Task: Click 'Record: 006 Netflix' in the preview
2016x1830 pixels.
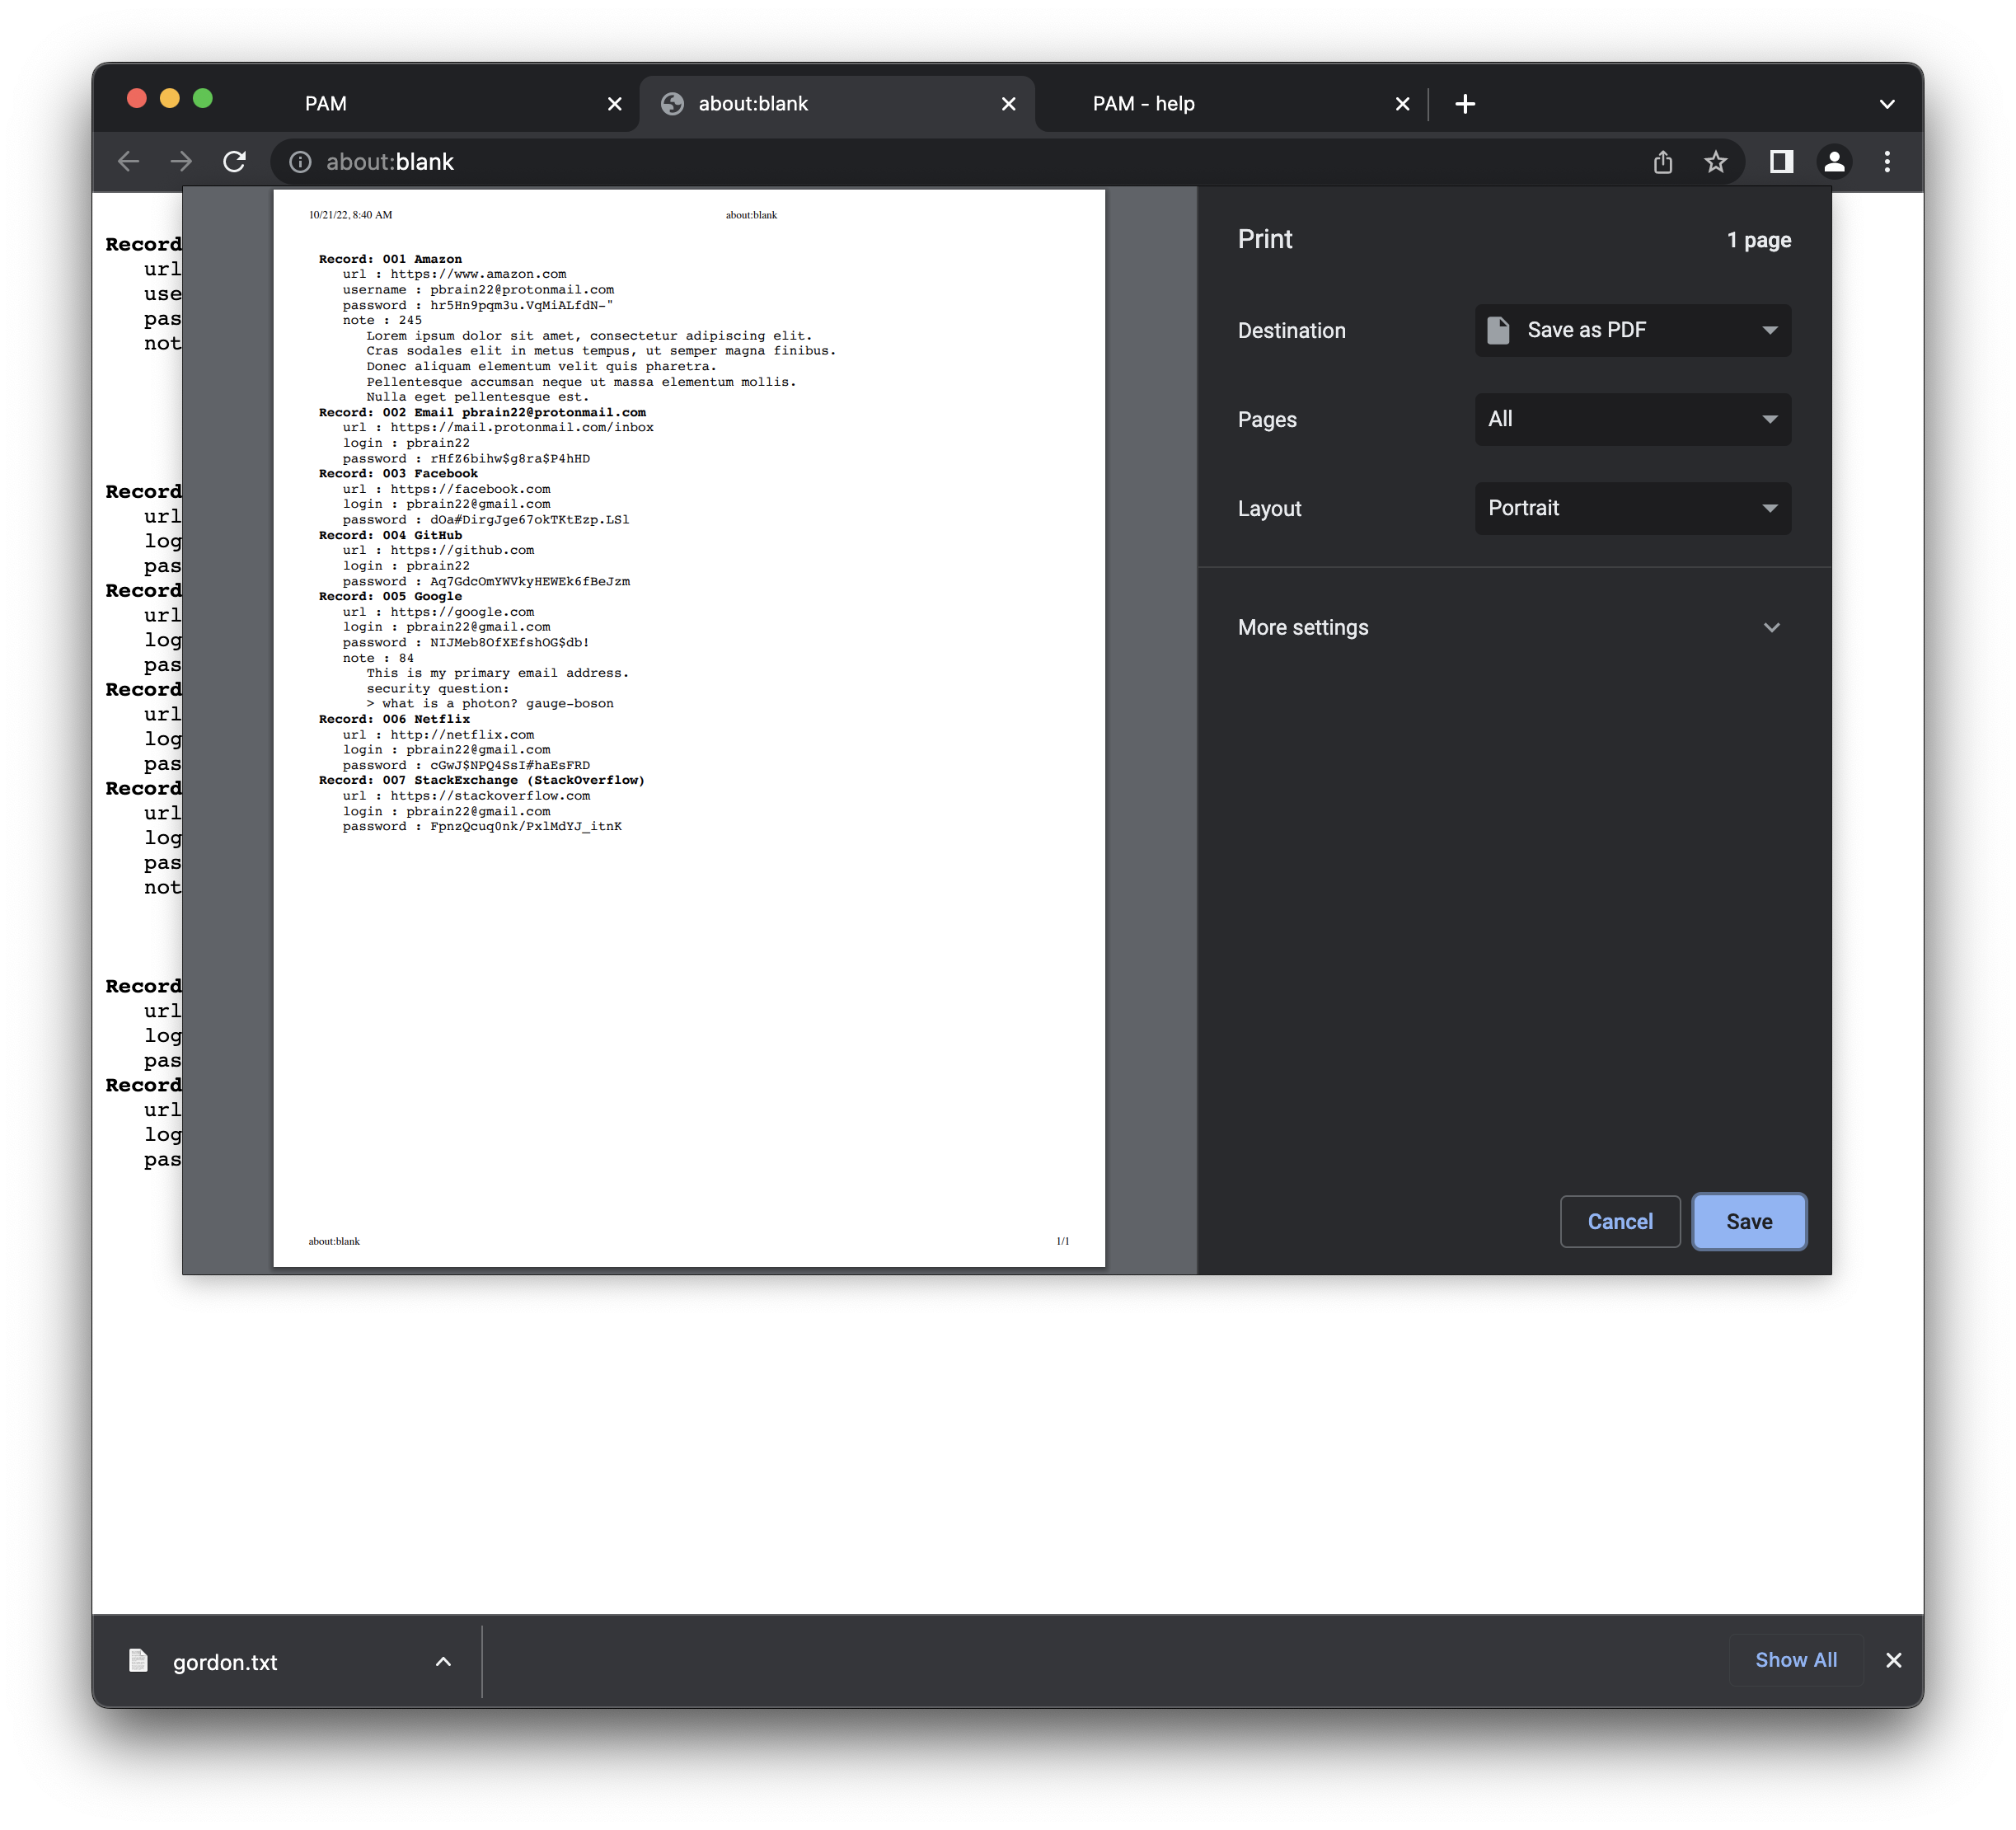Action: point(394,719)
